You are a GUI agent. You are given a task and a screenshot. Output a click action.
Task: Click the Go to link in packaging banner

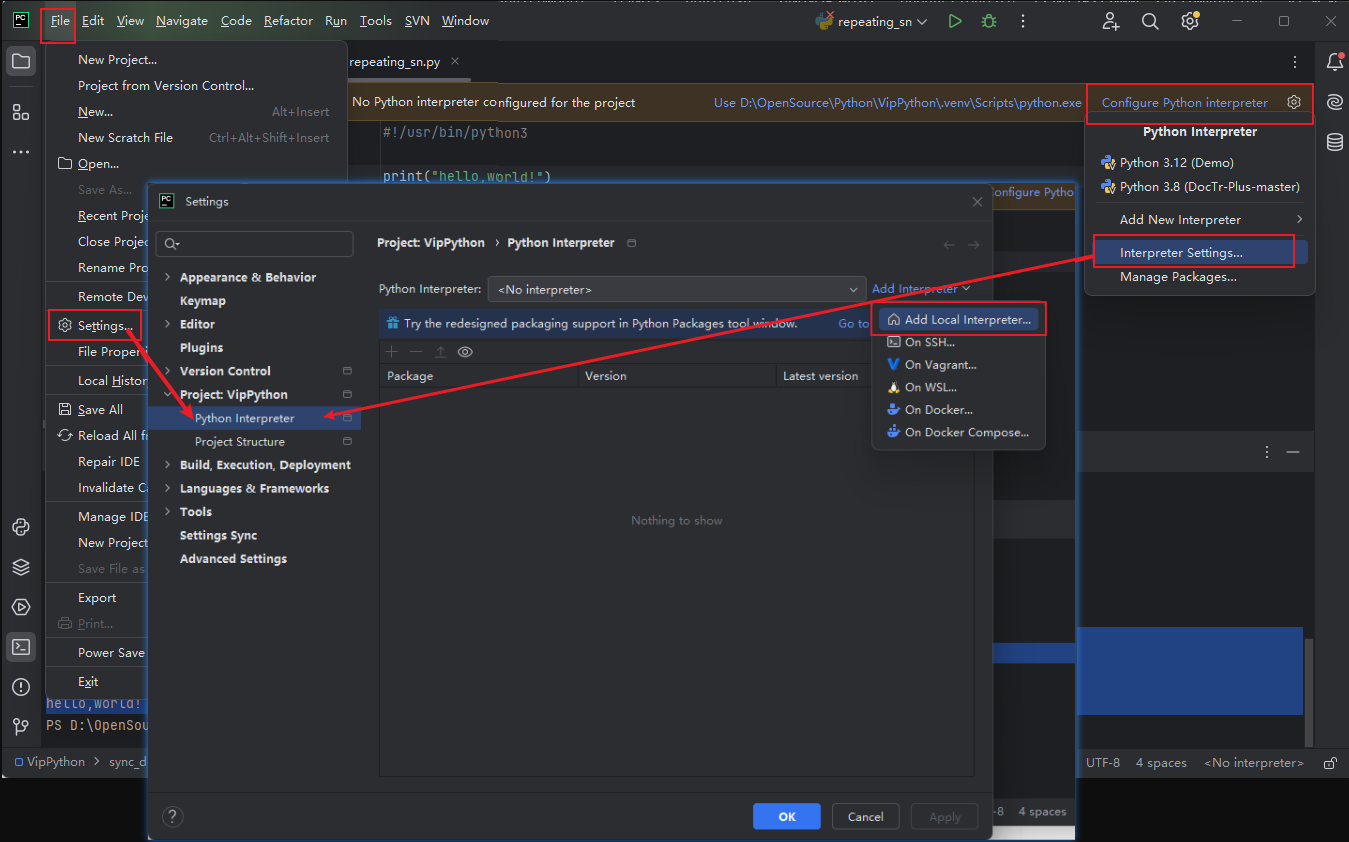[x=853, y=323]
